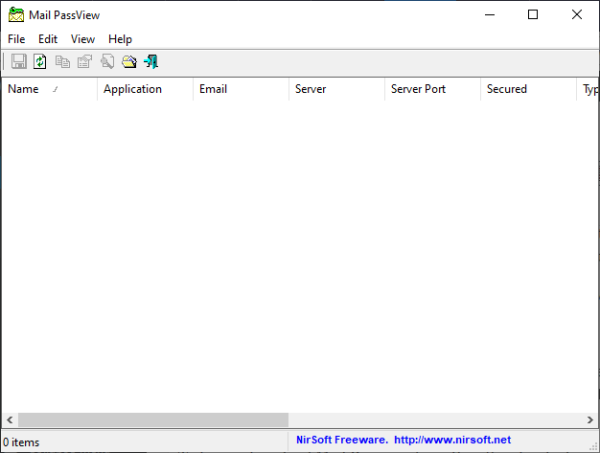
Task: Click the '0 items' status bar text
Action: click(21, 442)
